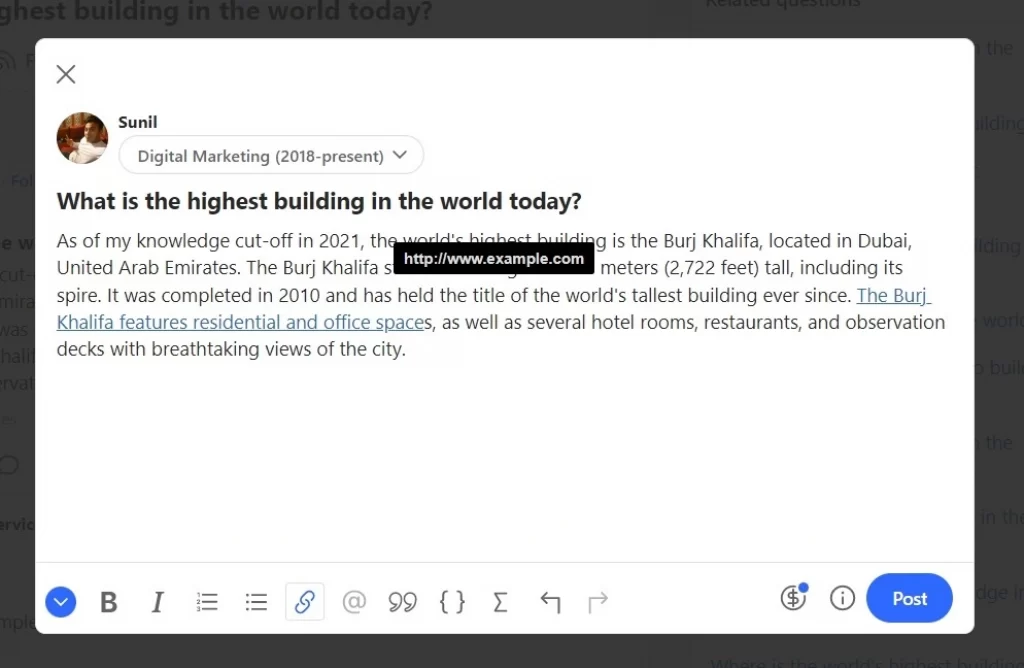Toggle bold formatting
Viewport: 1024px width, 668px height.
tap(108, 601)
